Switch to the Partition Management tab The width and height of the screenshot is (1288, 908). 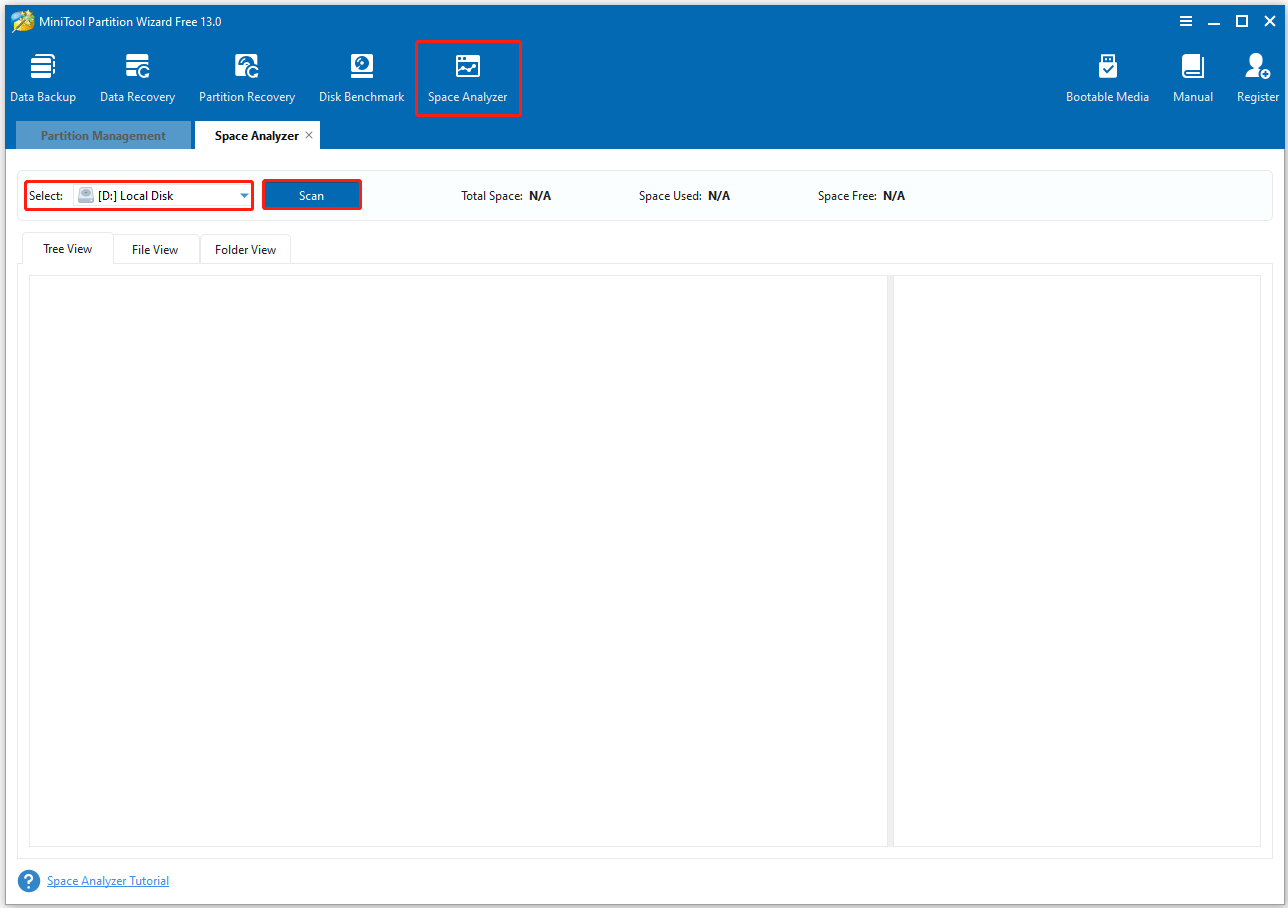[103, 135]
